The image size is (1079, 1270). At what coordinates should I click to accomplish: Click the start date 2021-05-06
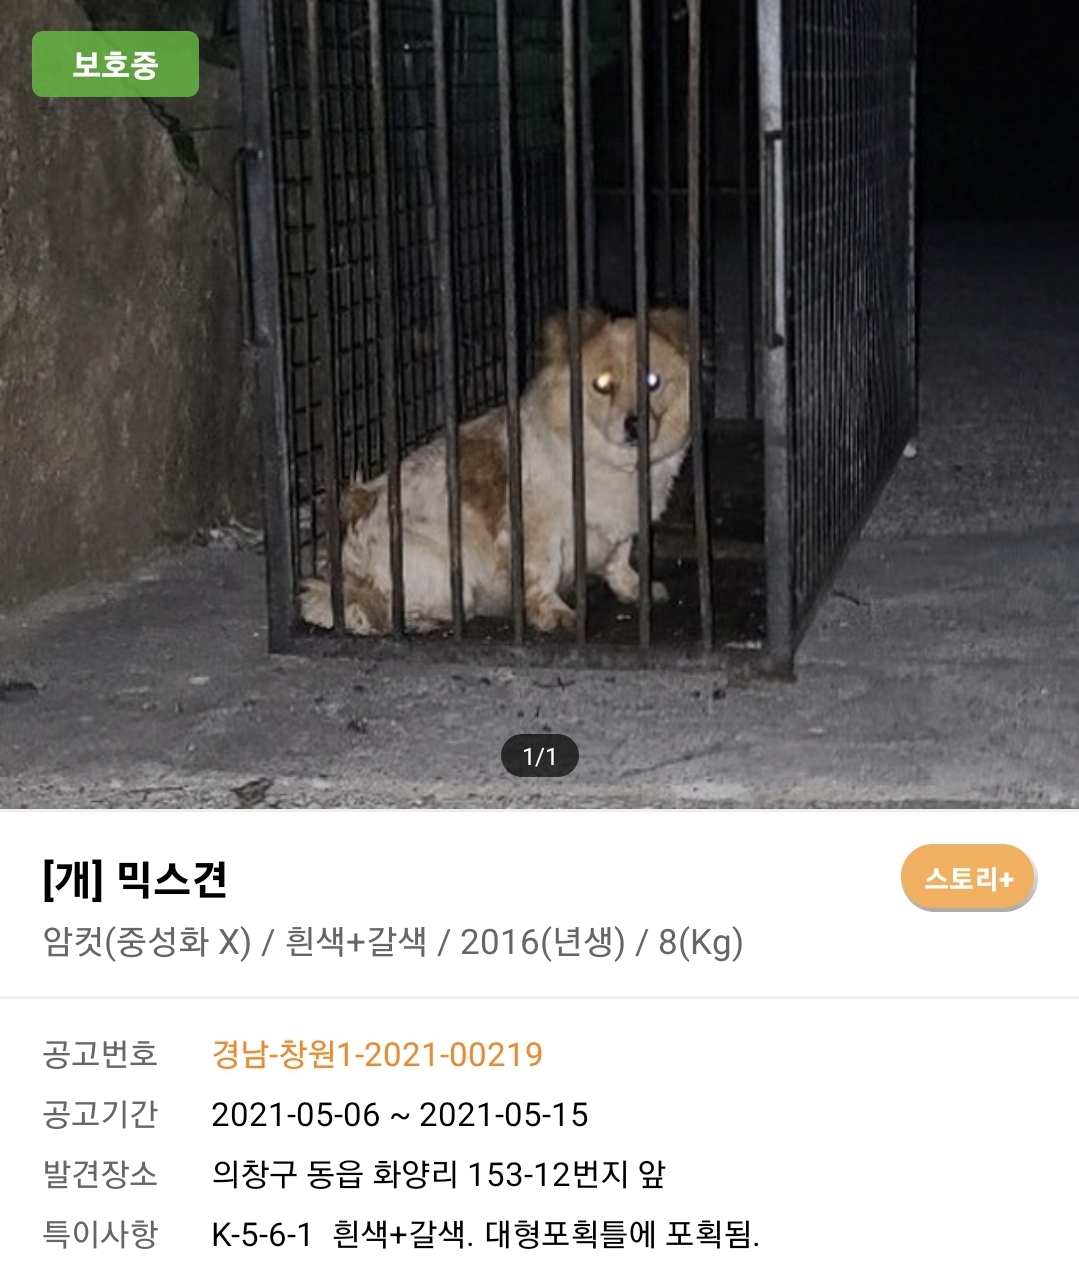pos(296,1114)
